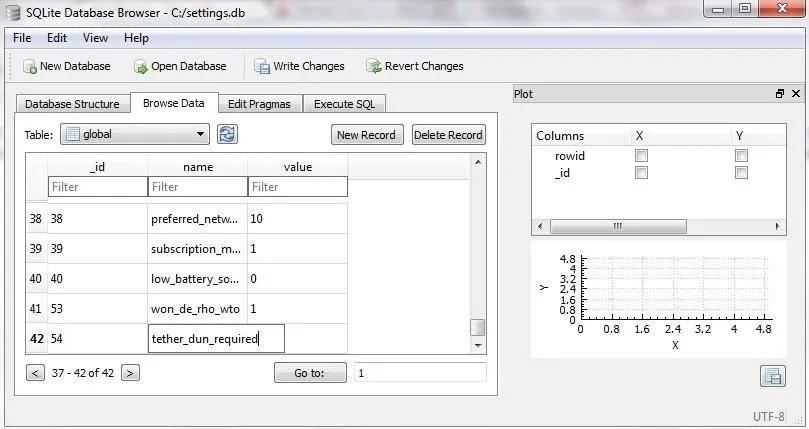Click the table scrollbar up arrow
809x429 pixels.
coord(478,162)
